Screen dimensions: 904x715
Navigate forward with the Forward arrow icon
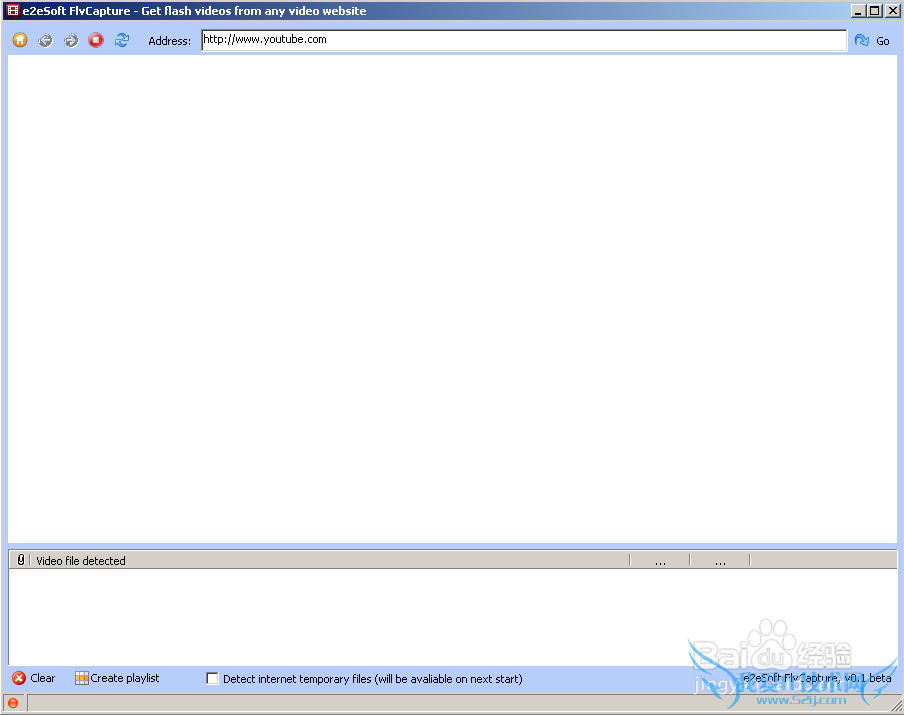click(x=71, y=40)
